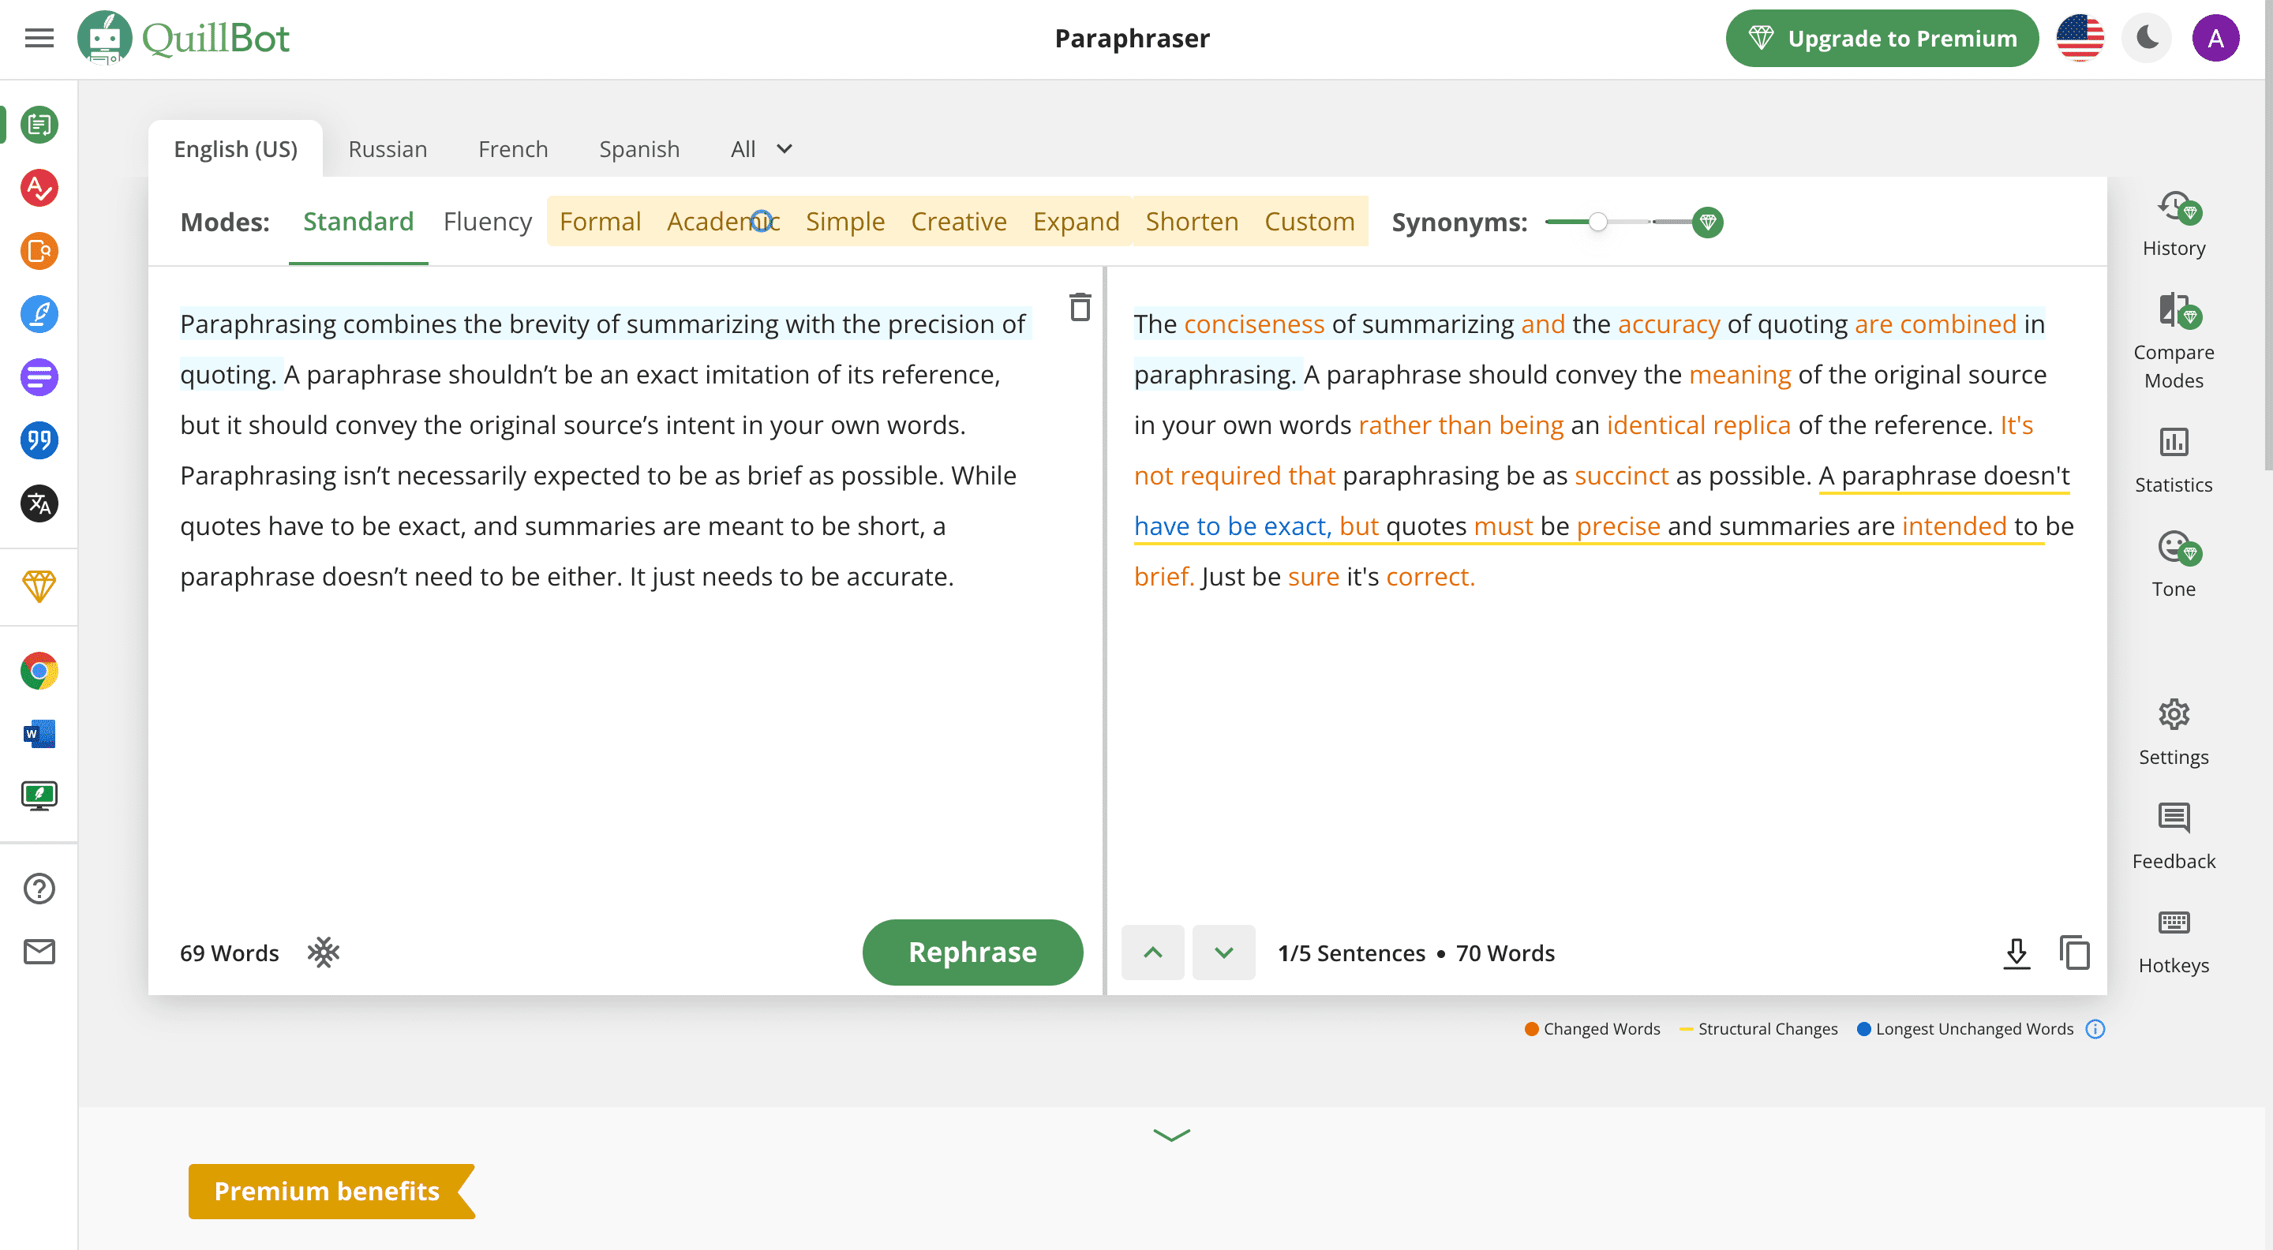Open the Grammar Checker tool
2273x1250 pixels.
[x=38, y=188]
